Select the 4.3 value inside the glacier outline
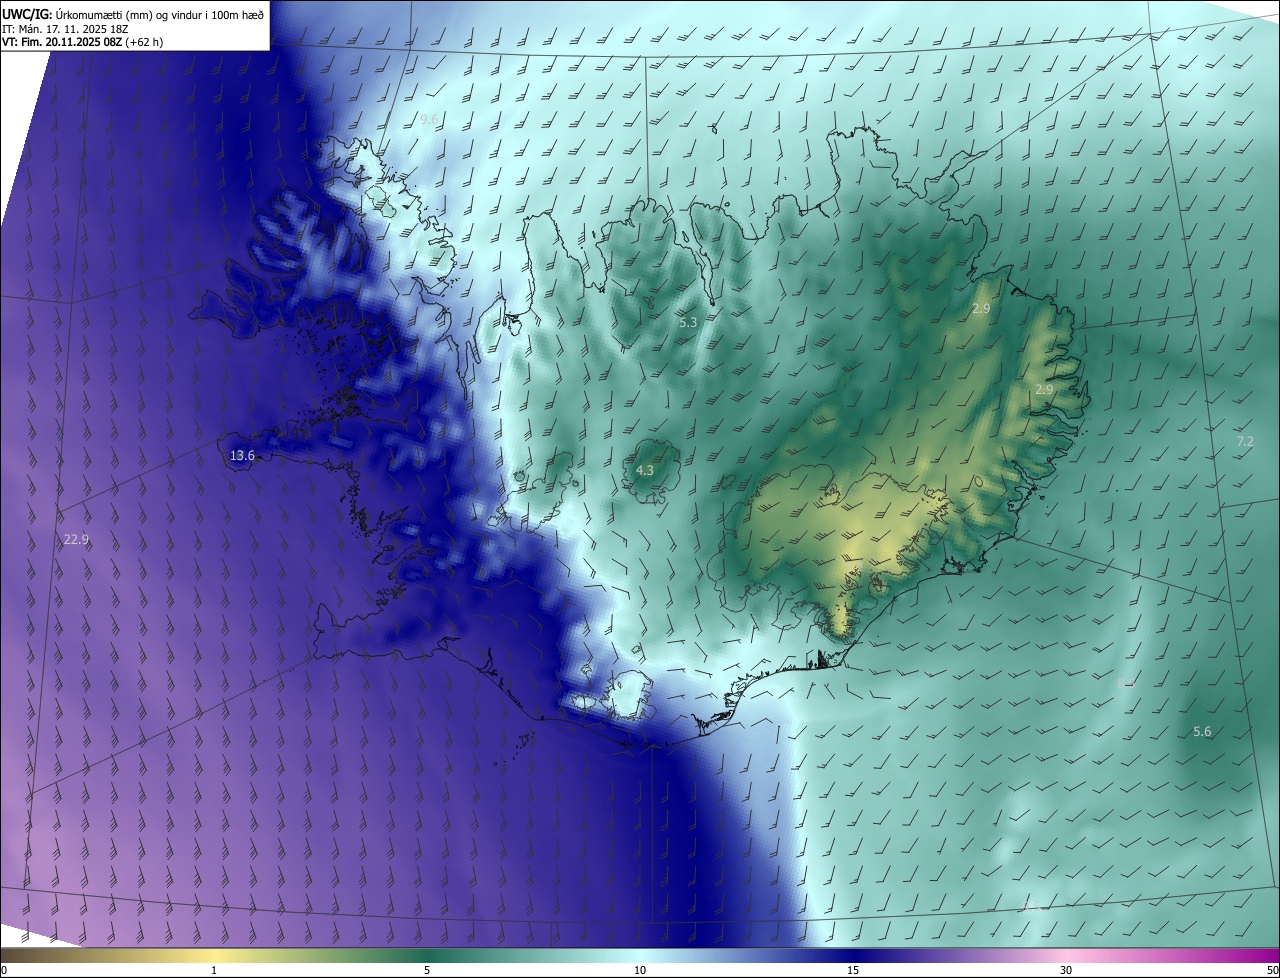 click(x=645, y=470)
